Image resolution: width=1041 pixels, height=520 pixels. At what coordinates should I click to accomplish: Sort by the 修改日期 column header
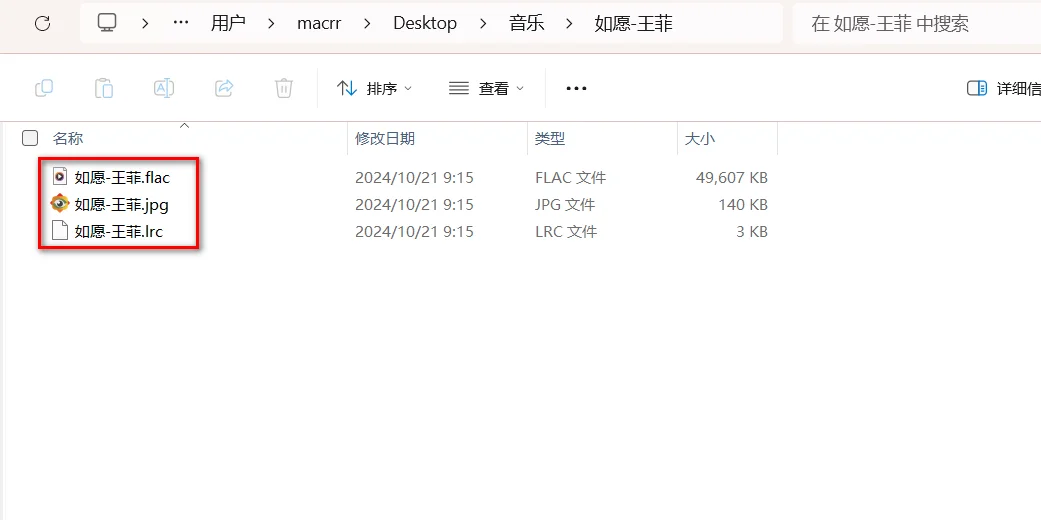(385, 138)
